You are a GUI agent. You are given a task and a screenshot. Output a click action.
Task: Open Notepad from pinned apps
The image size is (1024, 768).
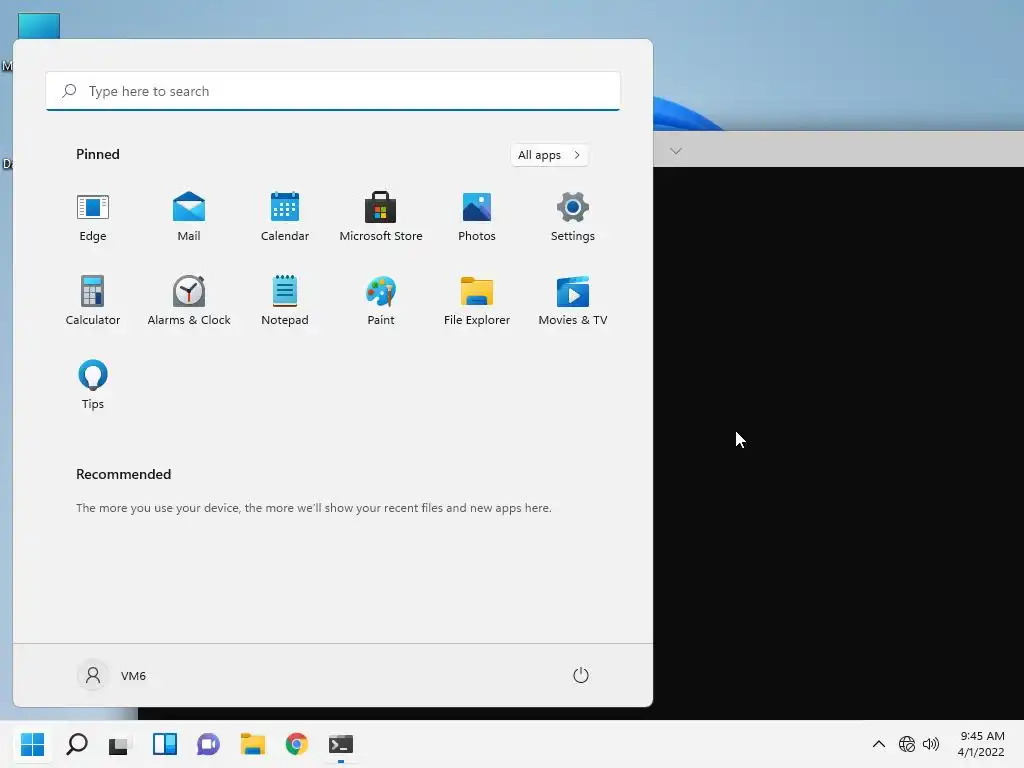click(x=285, y=301)
